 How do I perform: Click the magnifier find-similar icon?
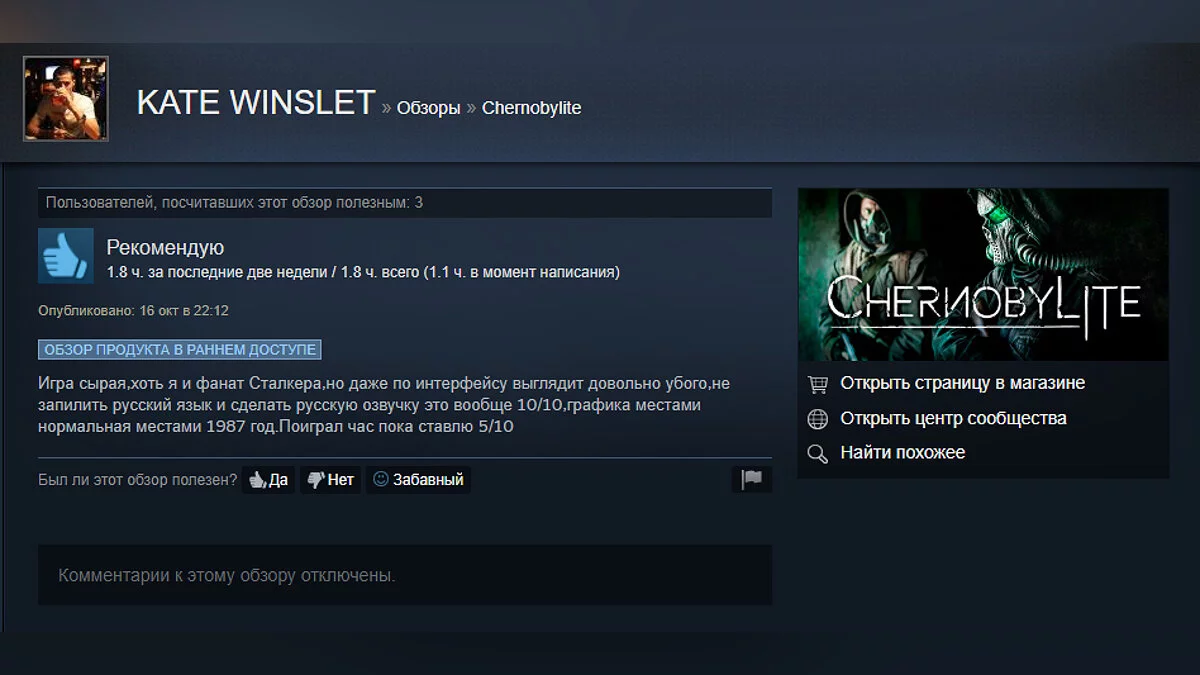(x=818, y=454)
